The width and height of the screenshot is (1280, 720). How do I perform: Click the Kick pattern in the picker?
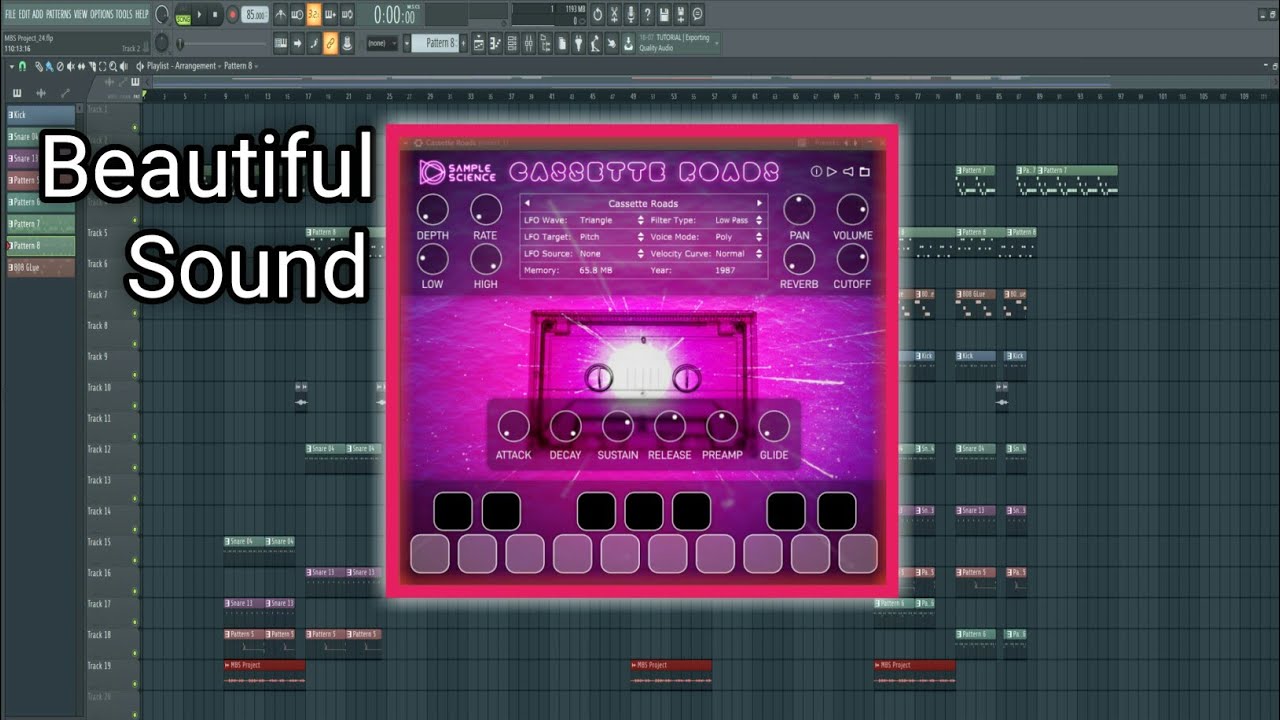coord(41,115)
